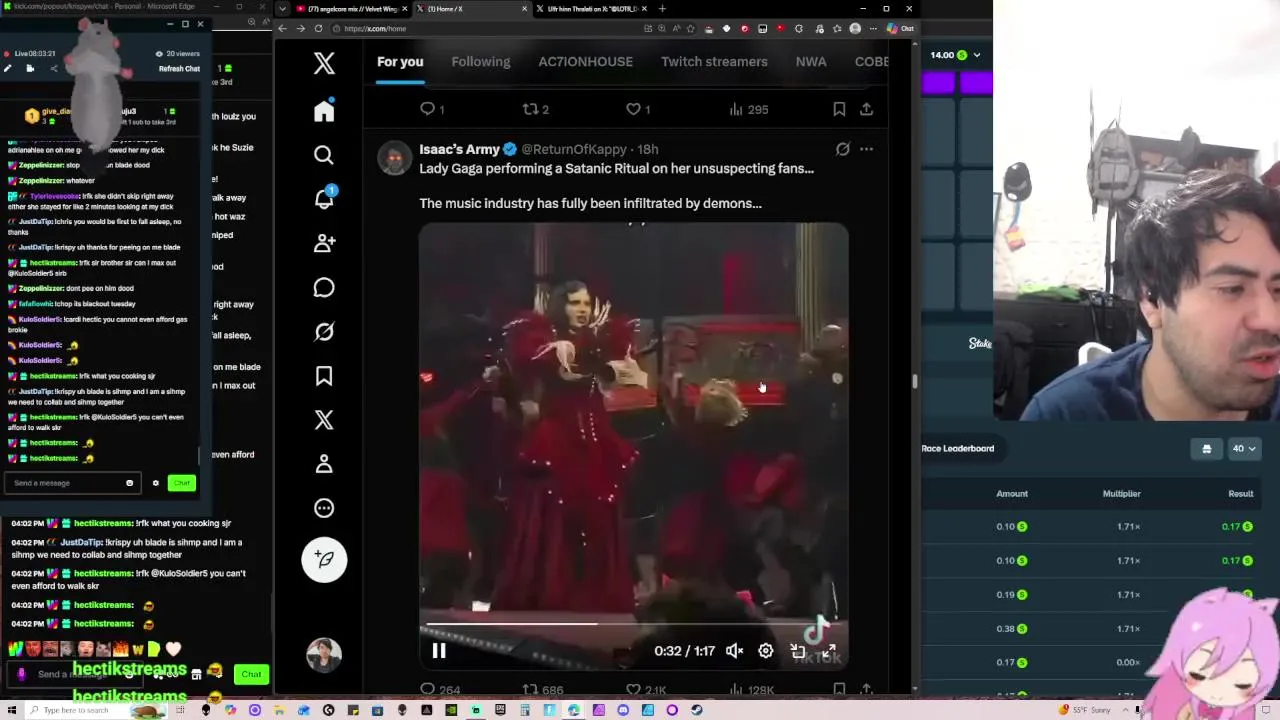
Task: Click the ghost mode icon beside the 40 dropdown
Action: pyautogui.click(x=1206, y=449)
